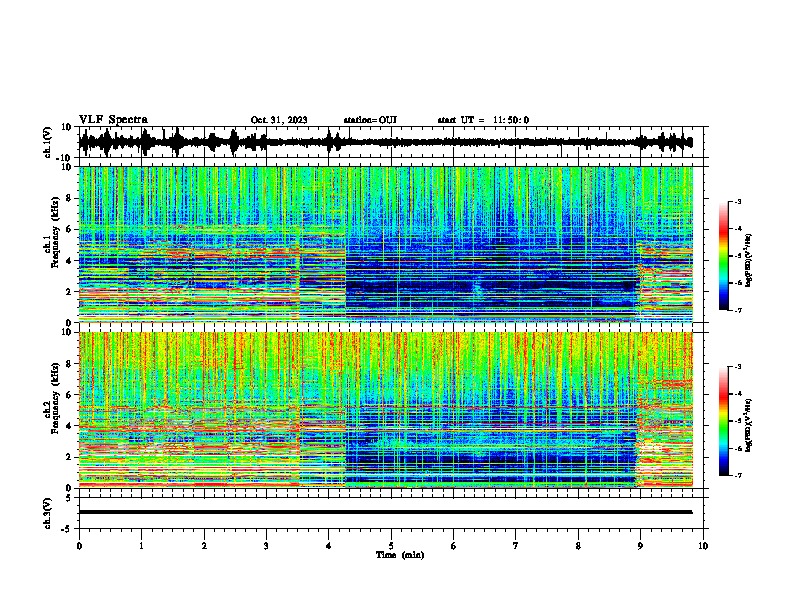Click time axis tick label "4"
Viewport: 792px width, 612px height.
click(328, 546)
